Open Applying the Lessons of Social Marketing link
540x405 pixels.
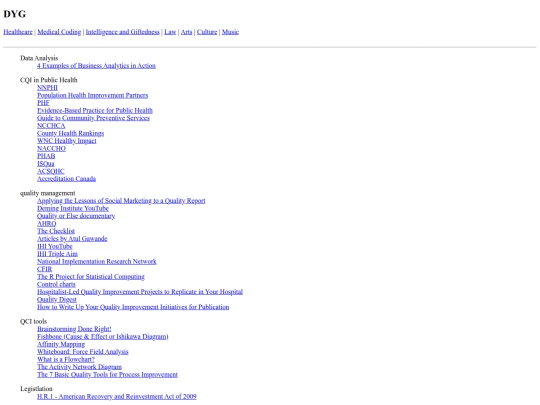point(121,200)
